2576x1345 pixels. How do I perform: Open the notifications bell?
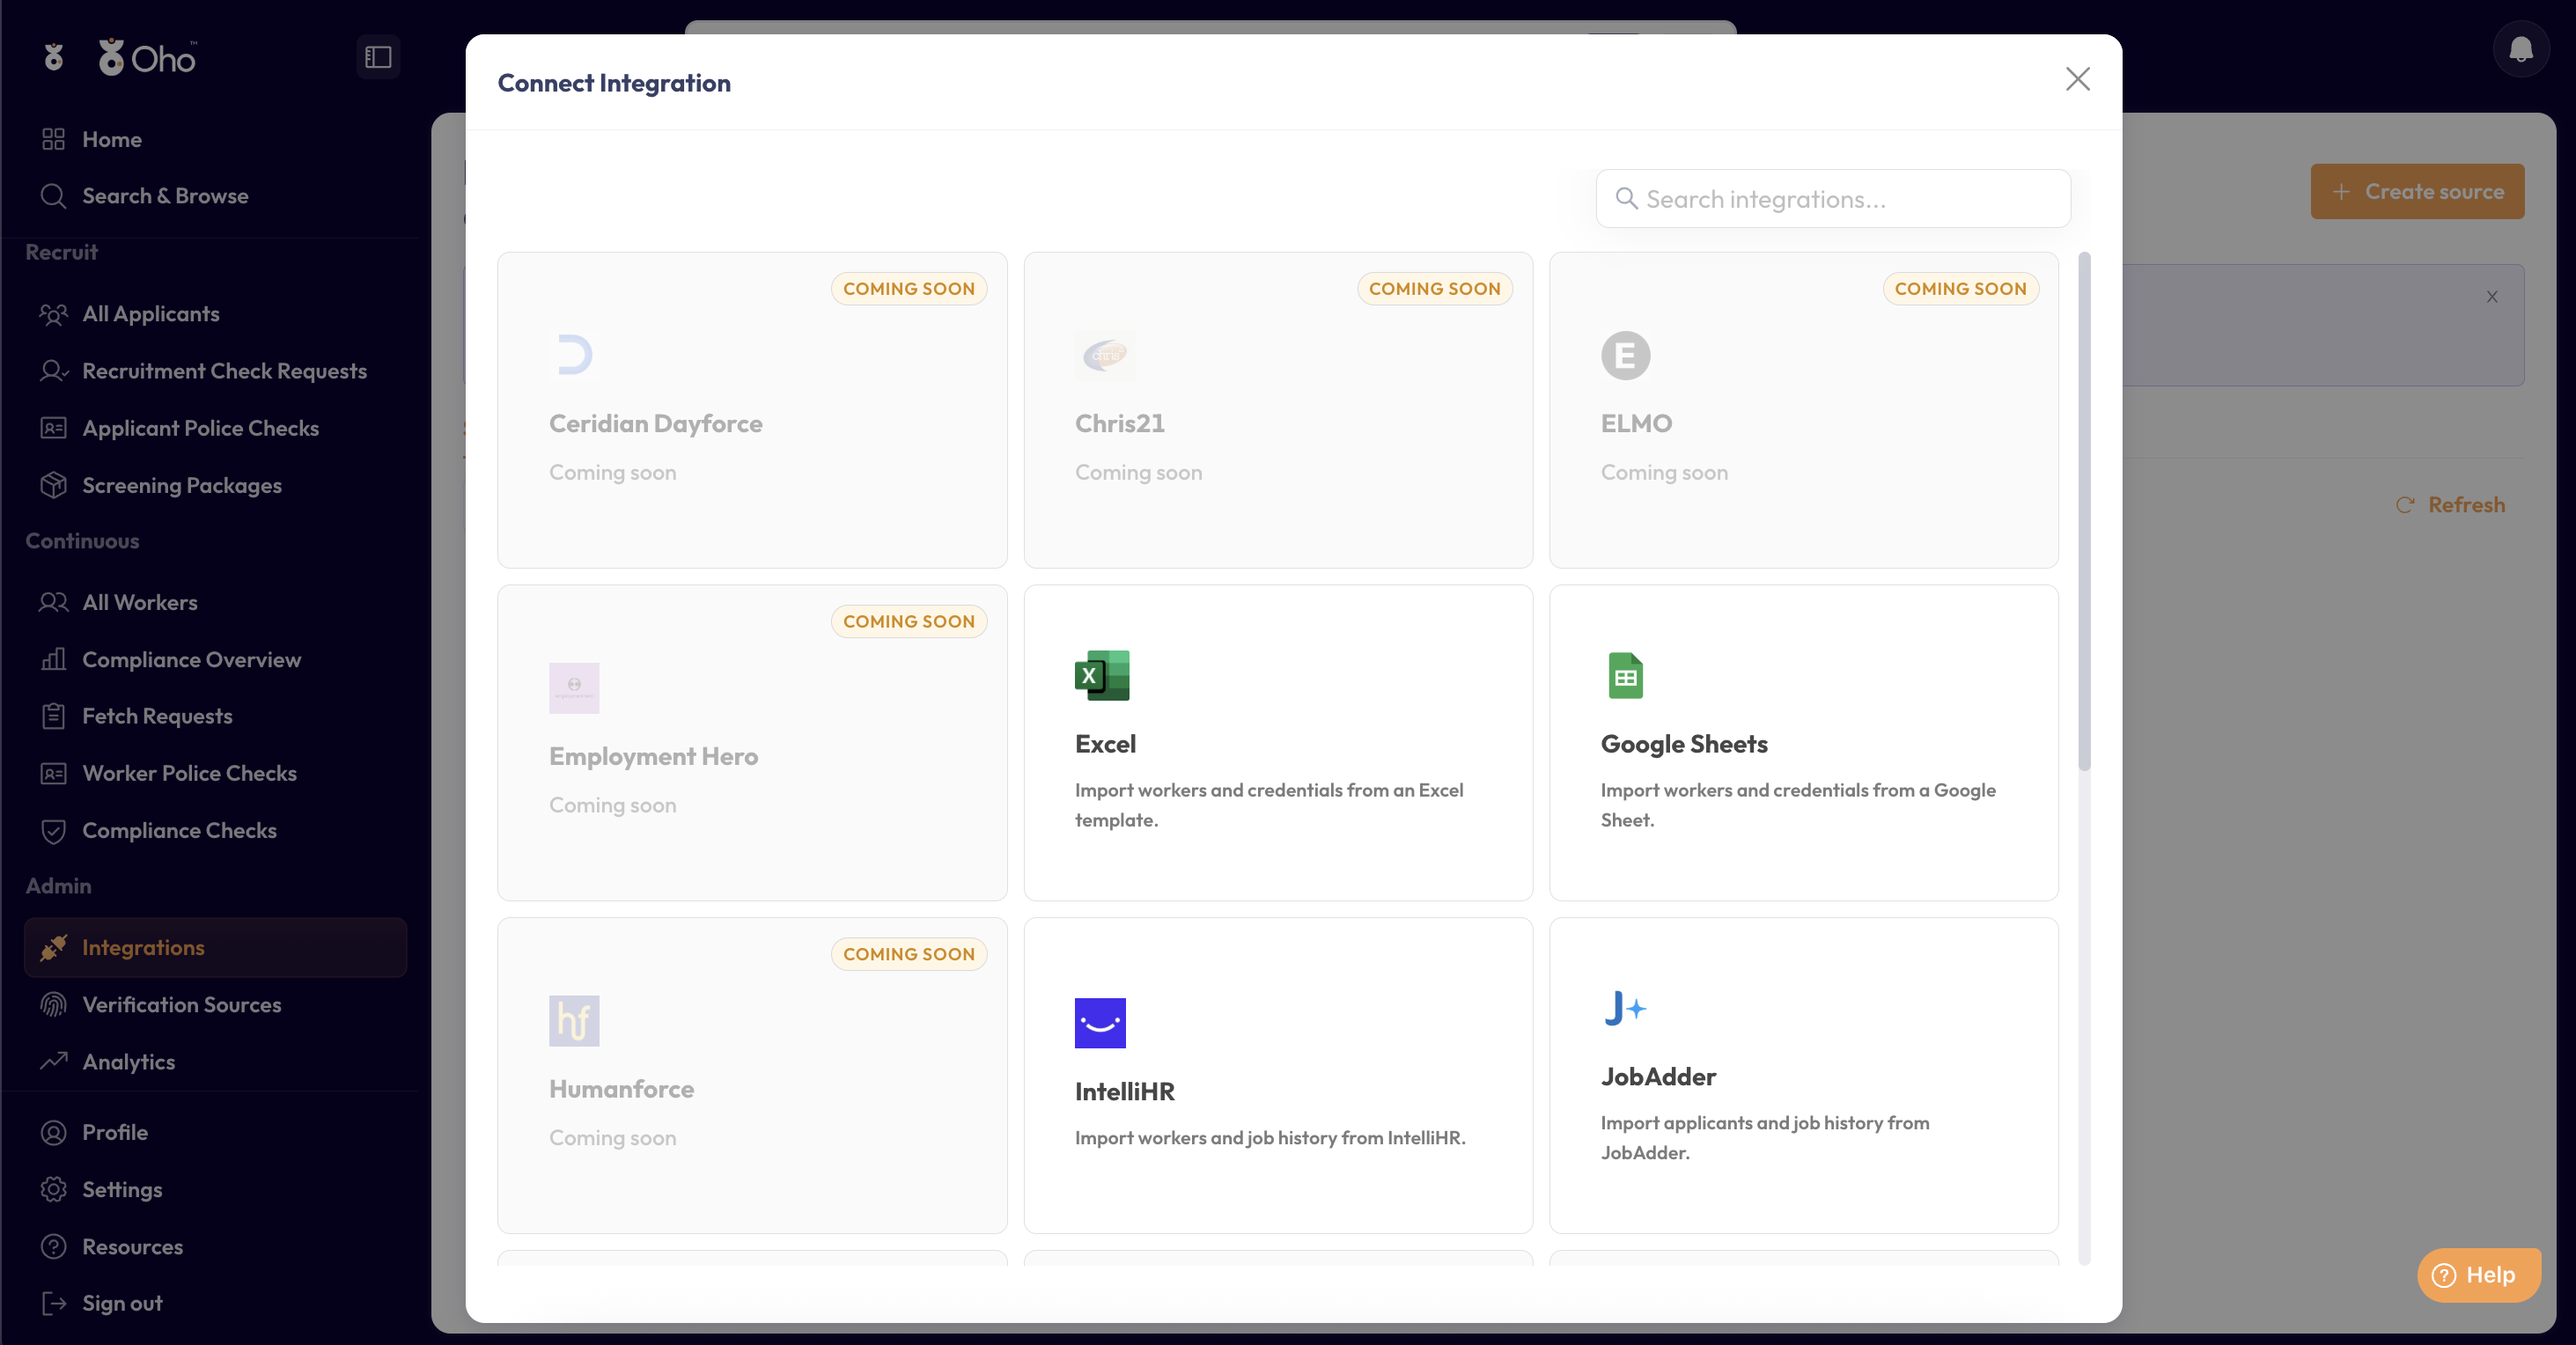(x=2521, y=49)
